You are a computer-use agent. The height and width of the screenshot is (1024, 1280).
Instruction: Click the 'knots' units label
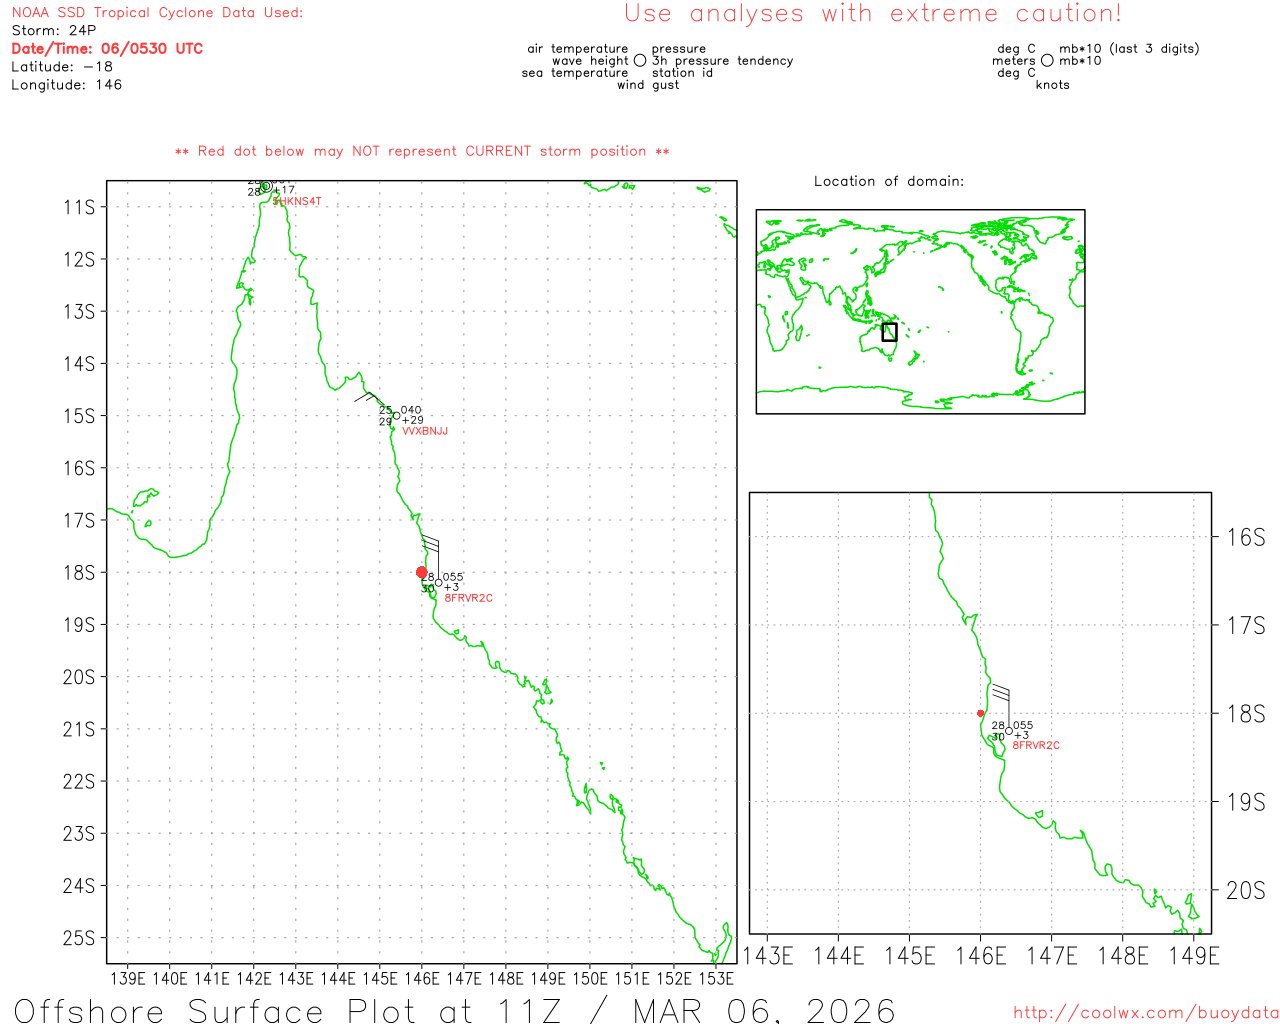point(1052,85)
